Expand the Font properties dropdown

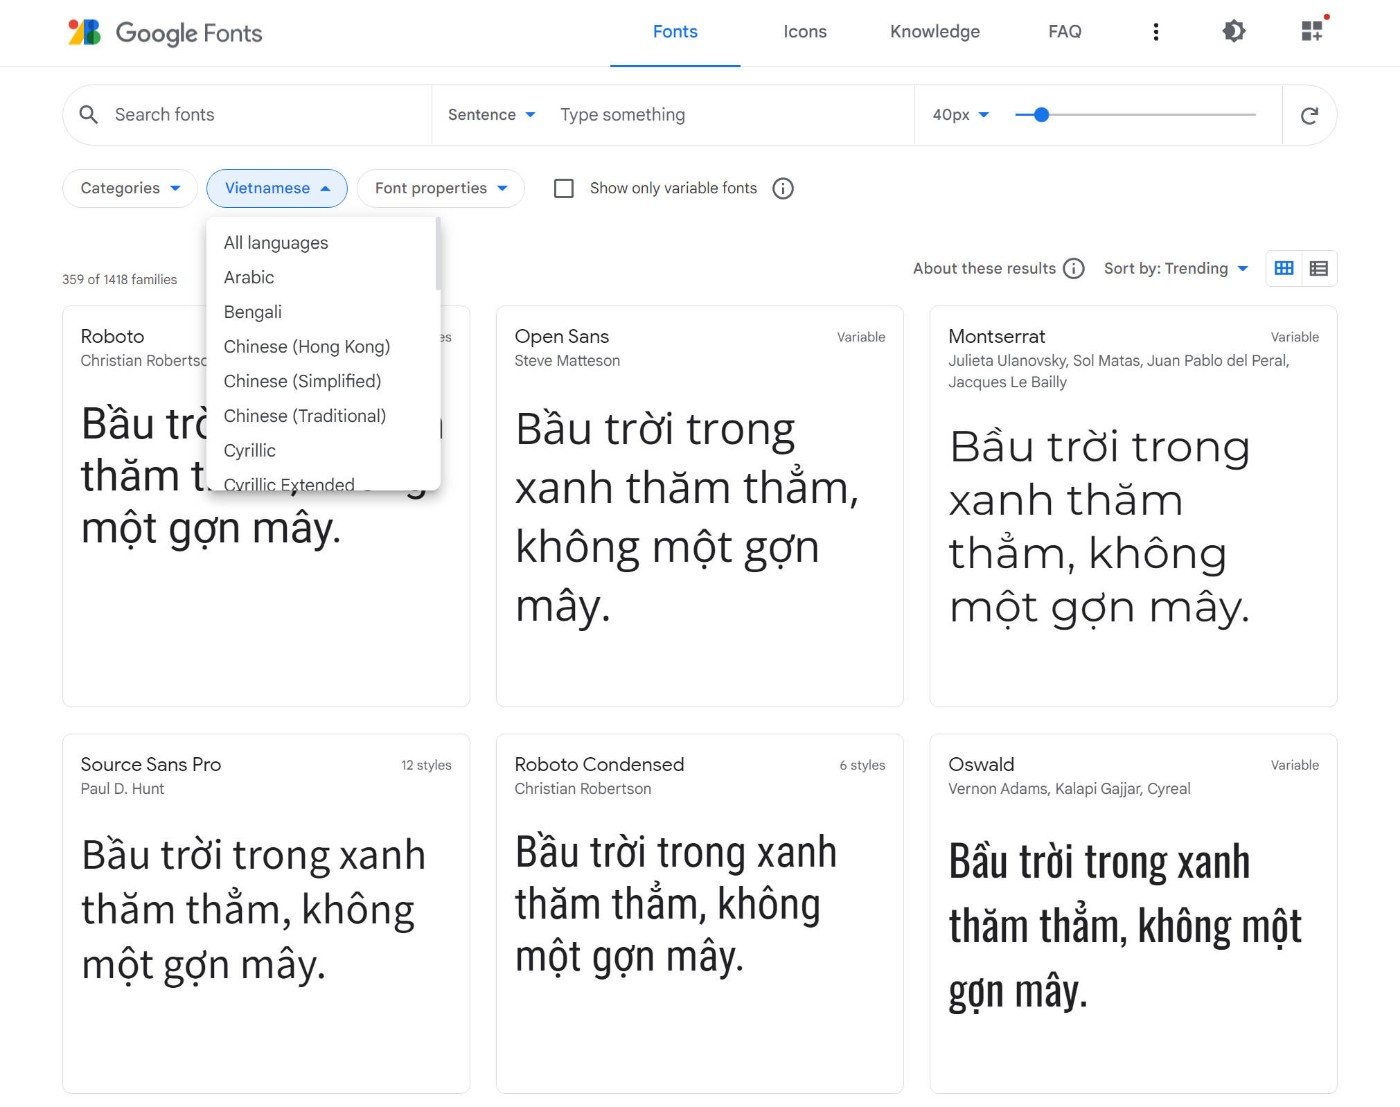pyautogui.click(x=440, y=188)
